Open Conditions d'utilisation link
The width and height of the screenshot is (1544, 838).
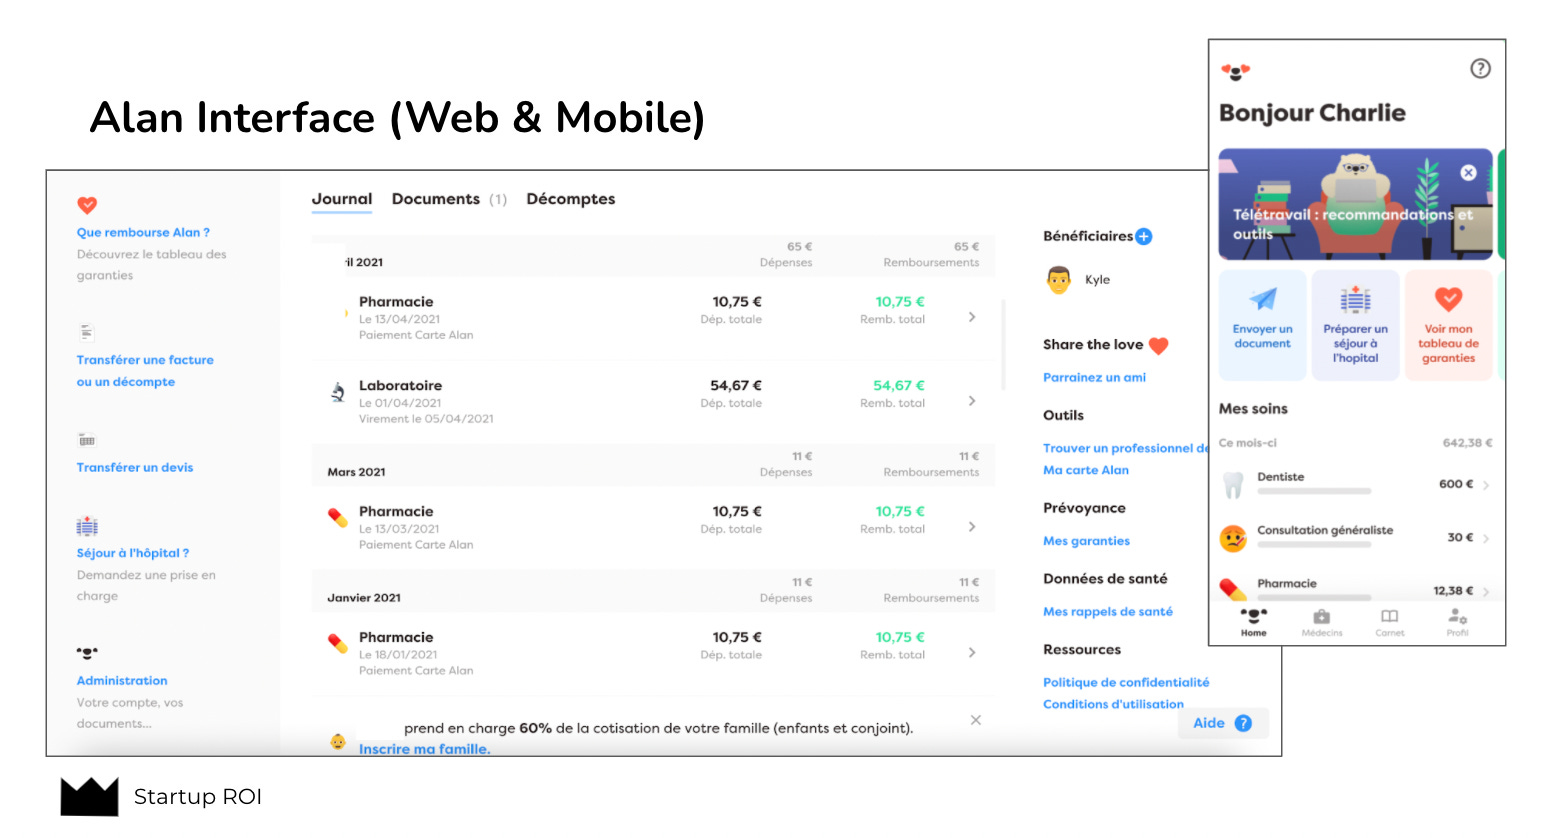point(1113,704)
